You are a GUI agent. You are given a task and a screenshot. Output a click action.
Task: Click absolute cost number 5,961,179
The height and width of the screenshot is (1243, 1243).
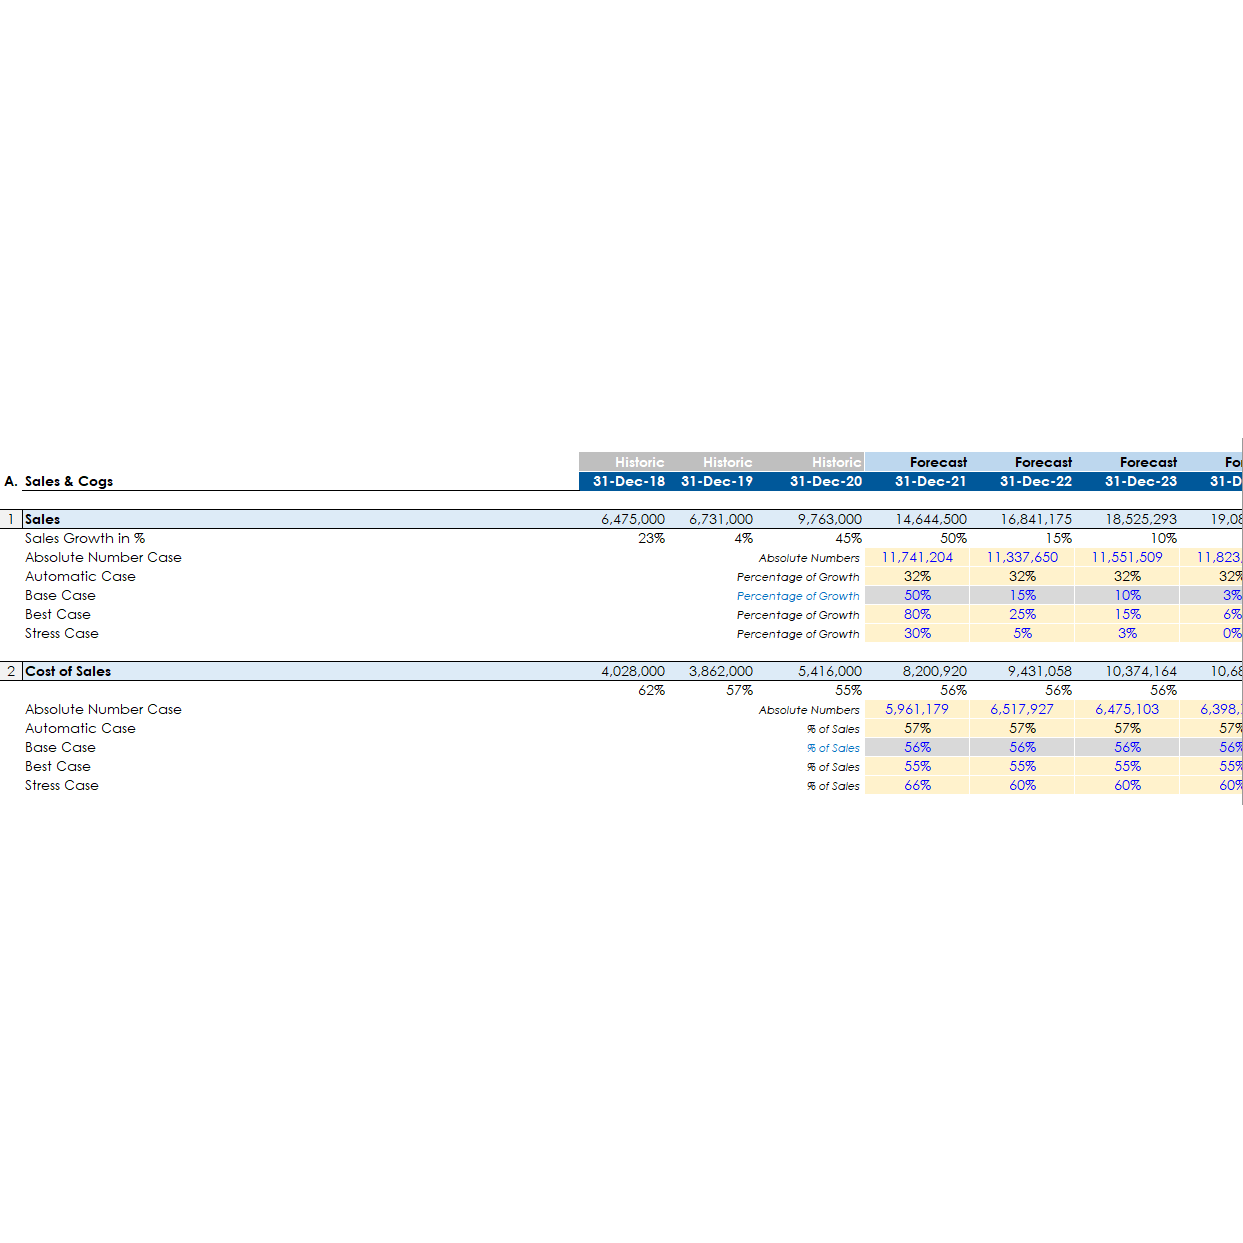(917, 709)
